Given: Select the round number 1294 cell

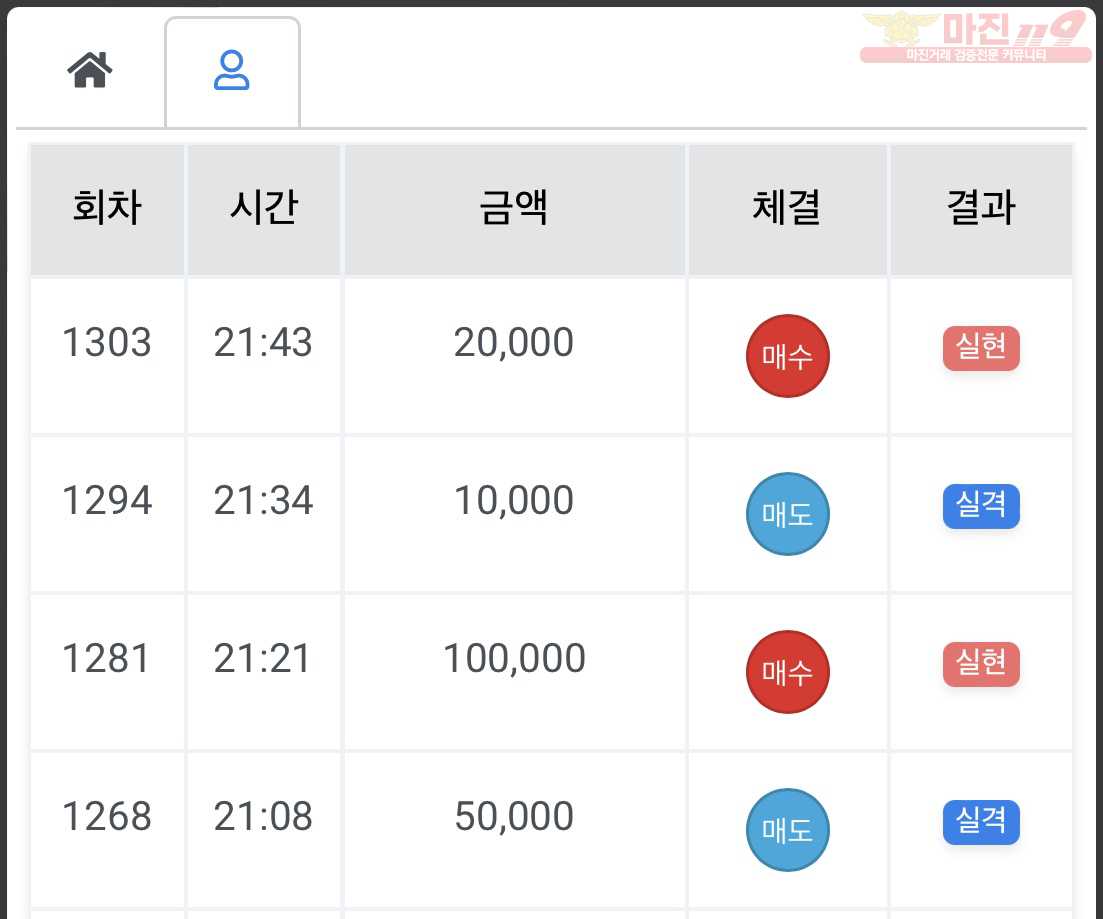Looking at the screenshot, I should [108, 514].
